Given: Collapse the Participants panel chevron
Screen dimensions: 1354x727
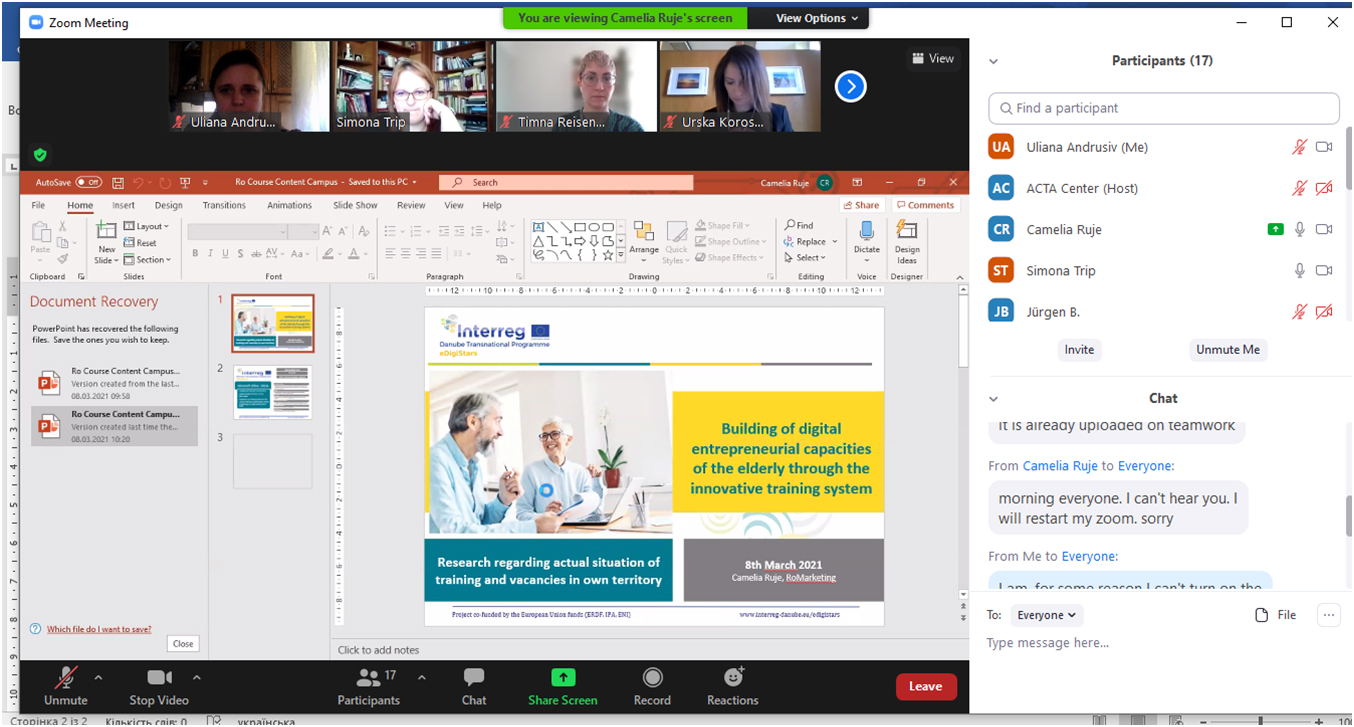Looking at the screenshot, I should click(x=993, y=61).
